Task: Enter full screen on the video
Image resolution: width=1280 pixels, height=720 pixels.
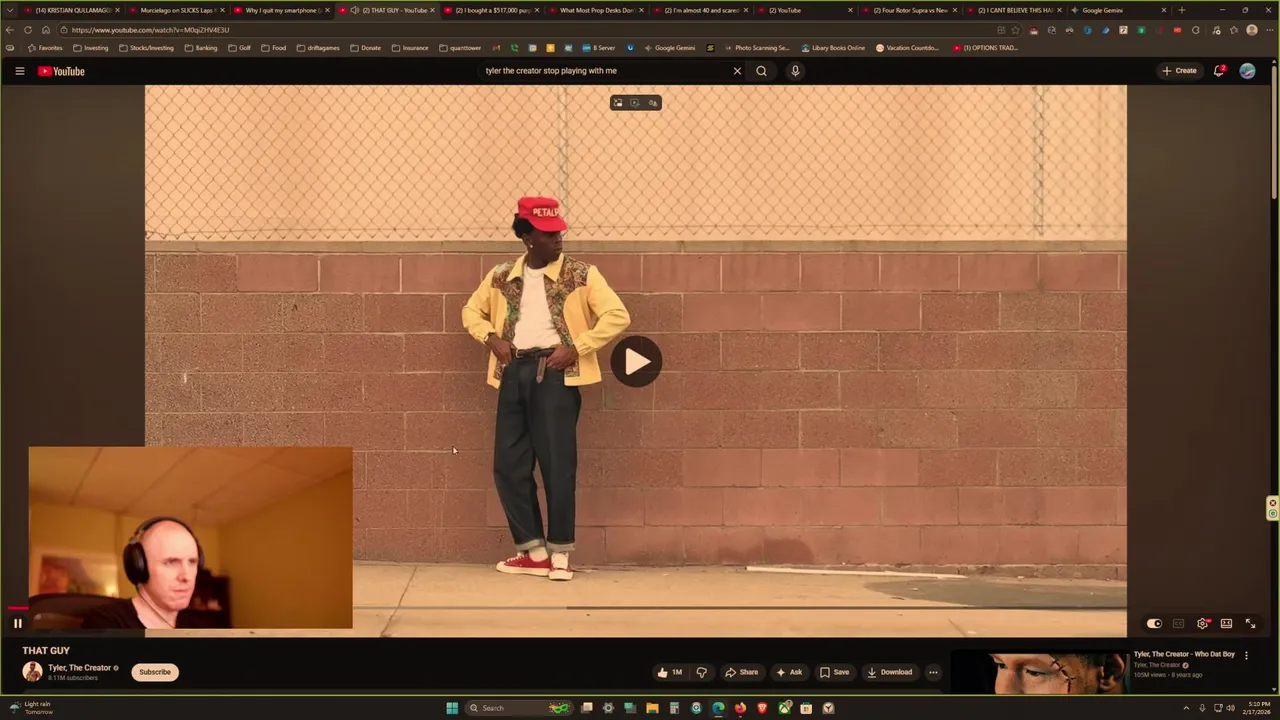Action: [1250, 623]
